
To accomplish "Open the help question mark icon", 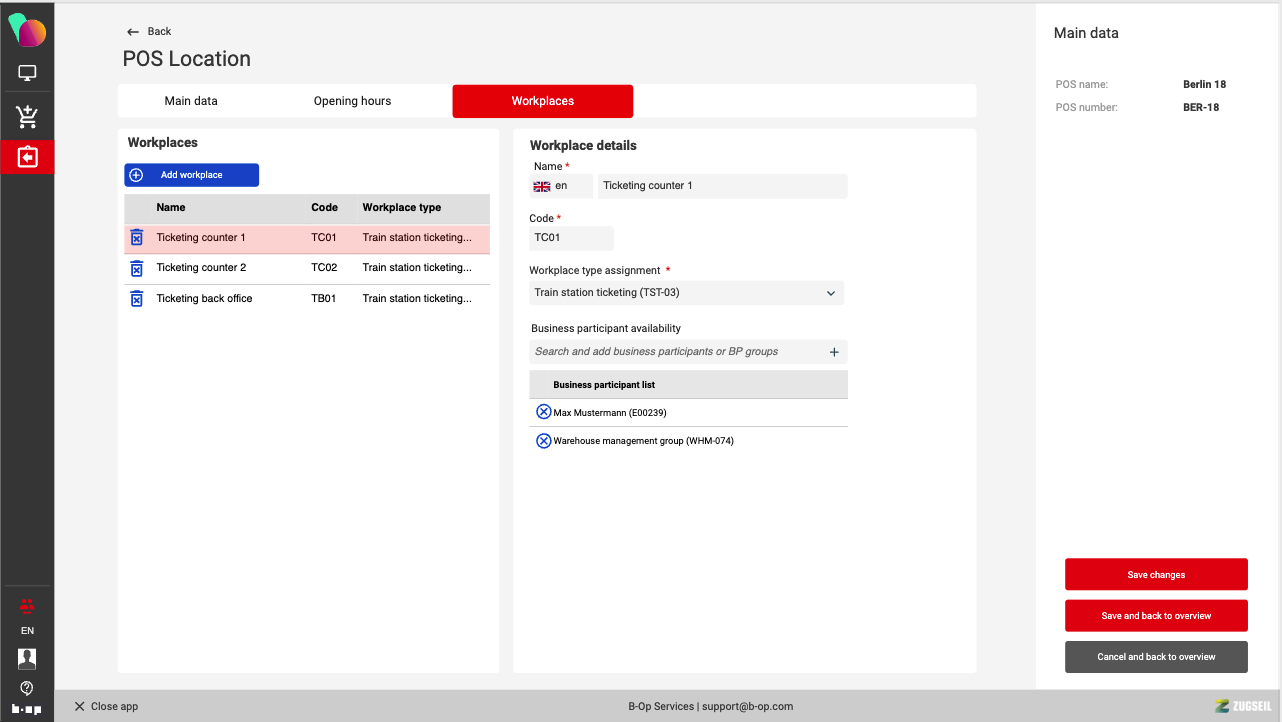I will point(27,688).
